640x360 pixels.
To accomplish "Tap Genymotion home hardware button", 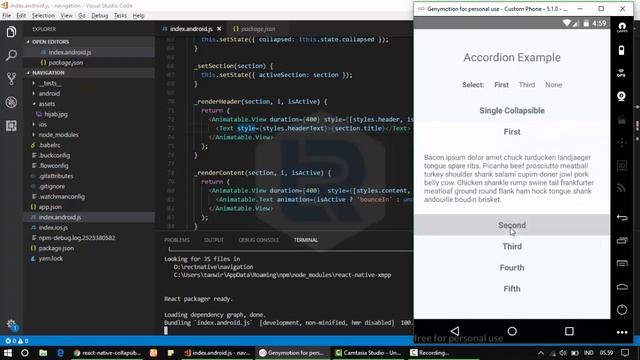I will 622,287.
